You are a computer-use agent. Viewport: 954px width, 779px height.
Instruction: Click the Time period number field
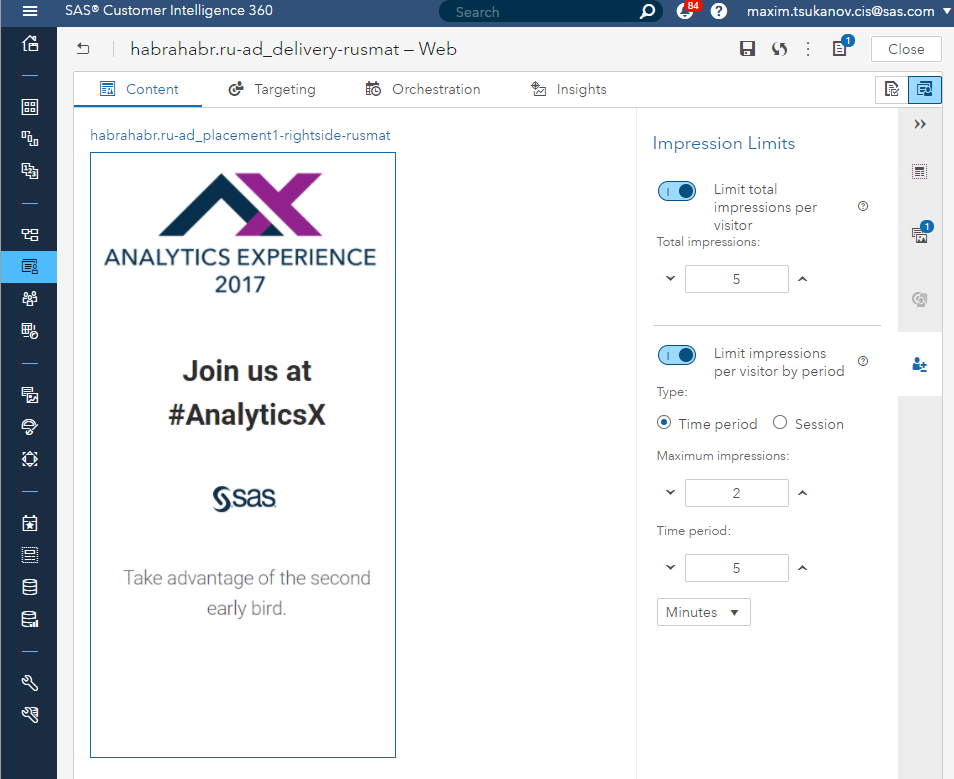point(736,567)
